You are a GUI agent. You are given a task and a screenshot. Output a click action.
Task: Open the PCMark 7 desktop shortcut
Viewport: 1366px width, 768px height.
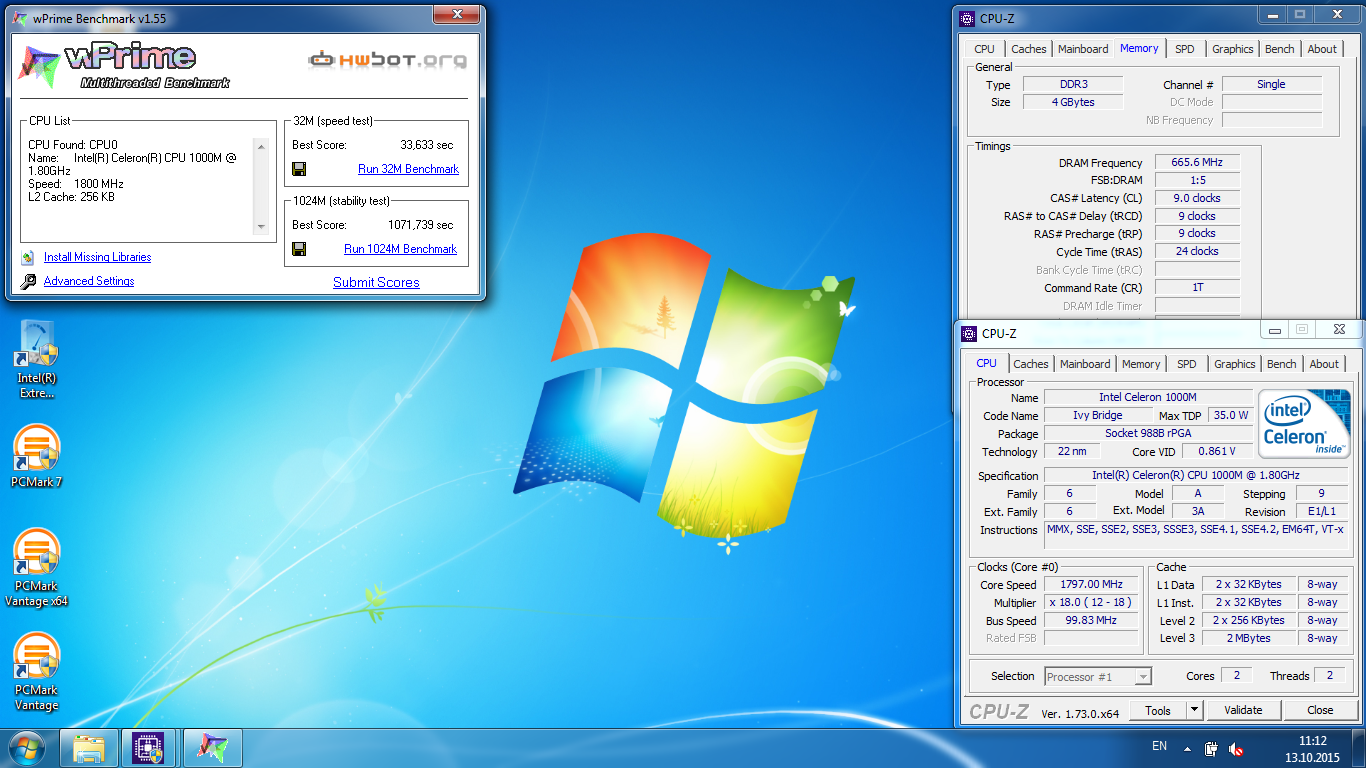pyautogui.click(x=37, y=456)
